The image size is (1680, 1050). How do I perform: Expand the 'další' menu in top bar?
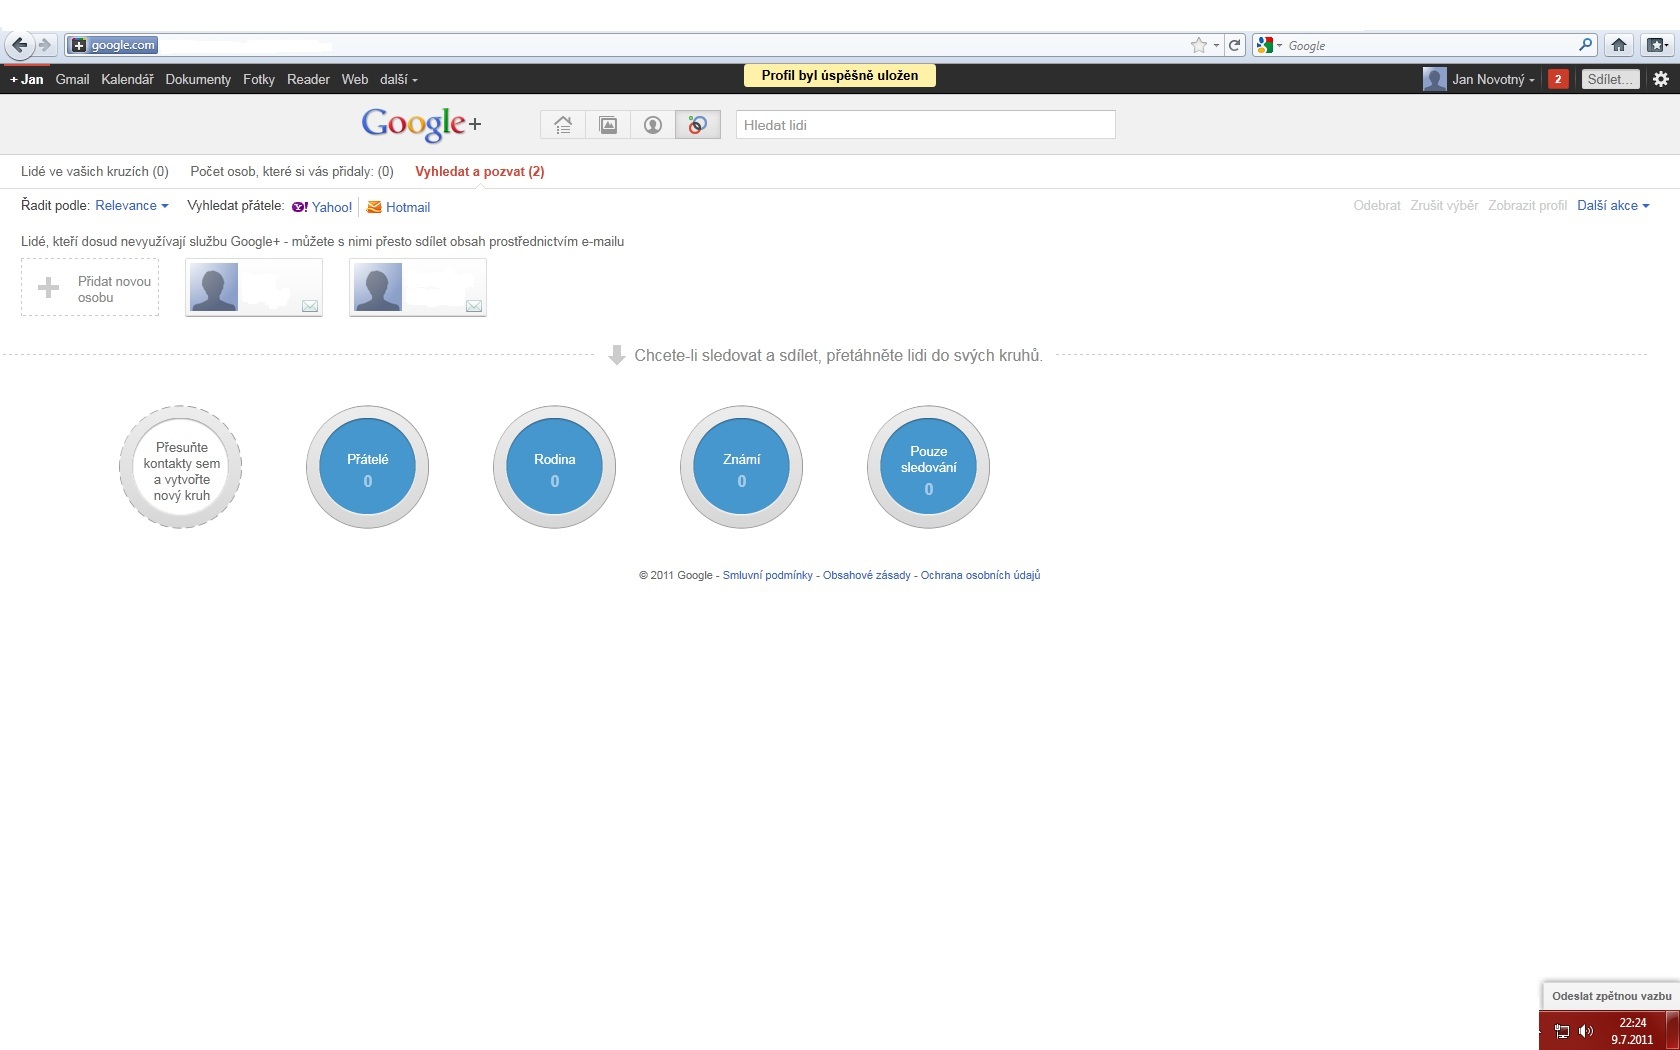[x=398, y=79]
